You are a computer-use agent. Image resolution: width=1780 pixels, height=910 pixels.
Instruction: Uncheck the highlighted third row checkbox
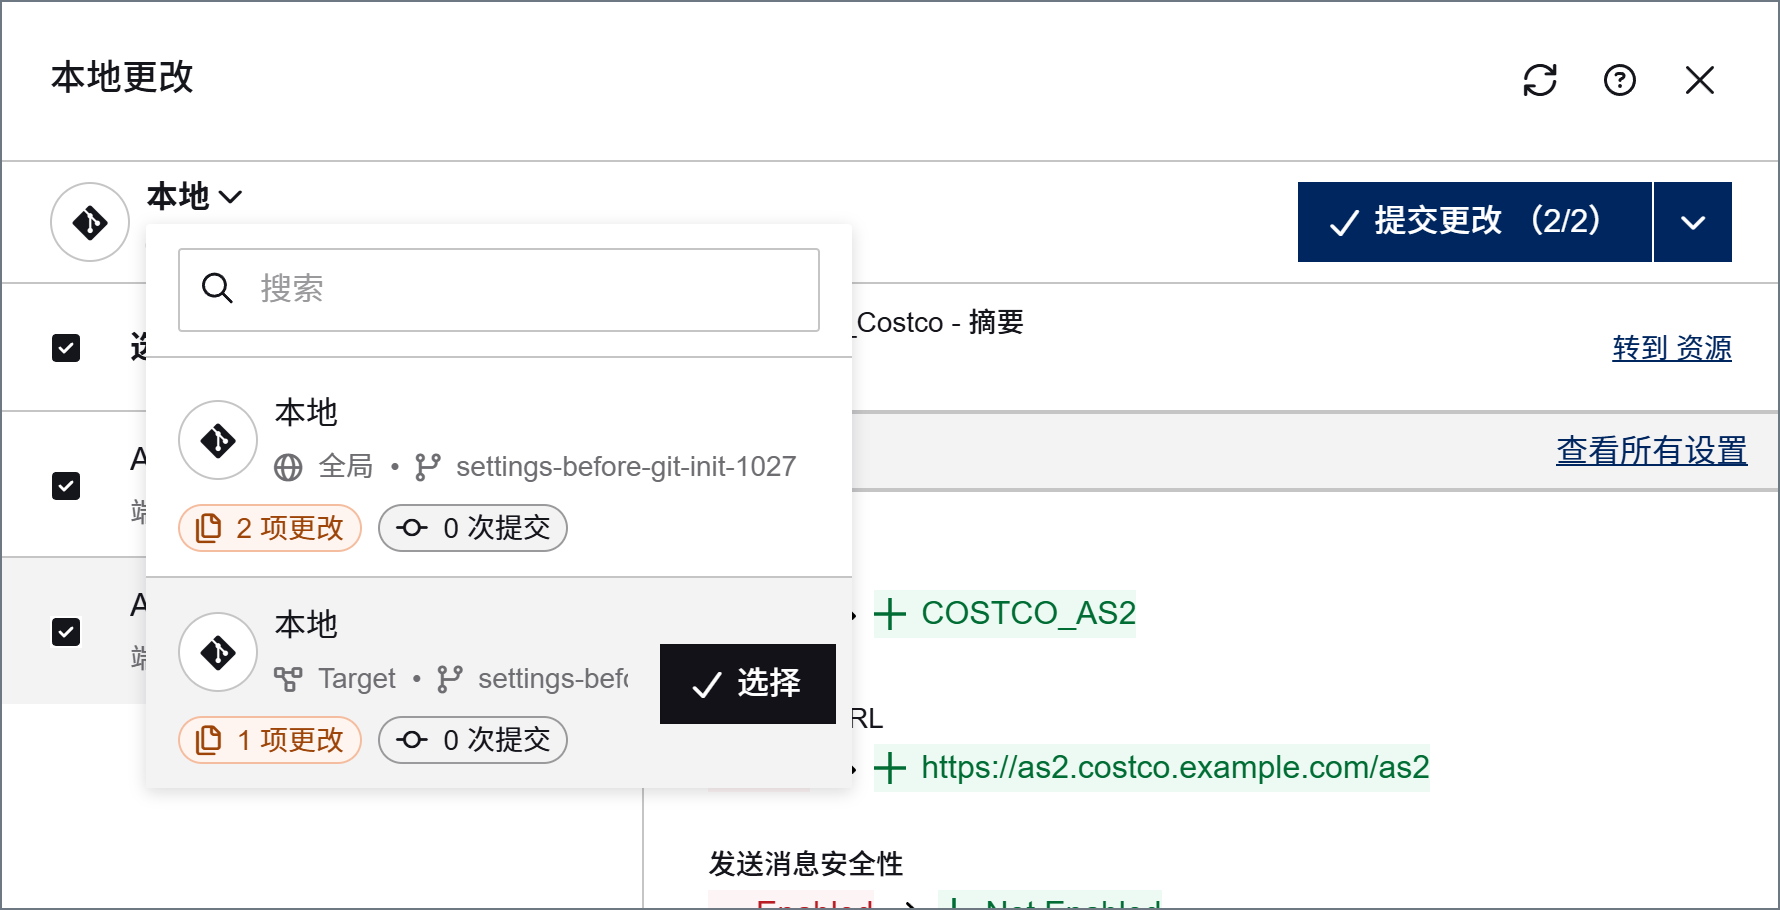(x=66, y=632)
